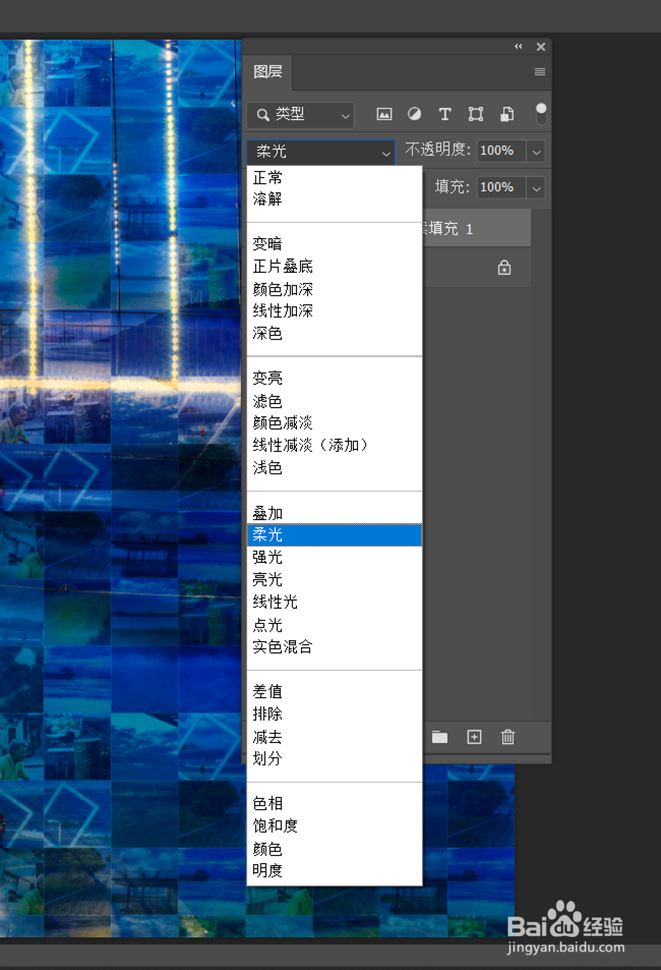Select 色相 blend mode
Image resolution: width=661 pixels, height=970 pixels.
[x=335, y=804]
